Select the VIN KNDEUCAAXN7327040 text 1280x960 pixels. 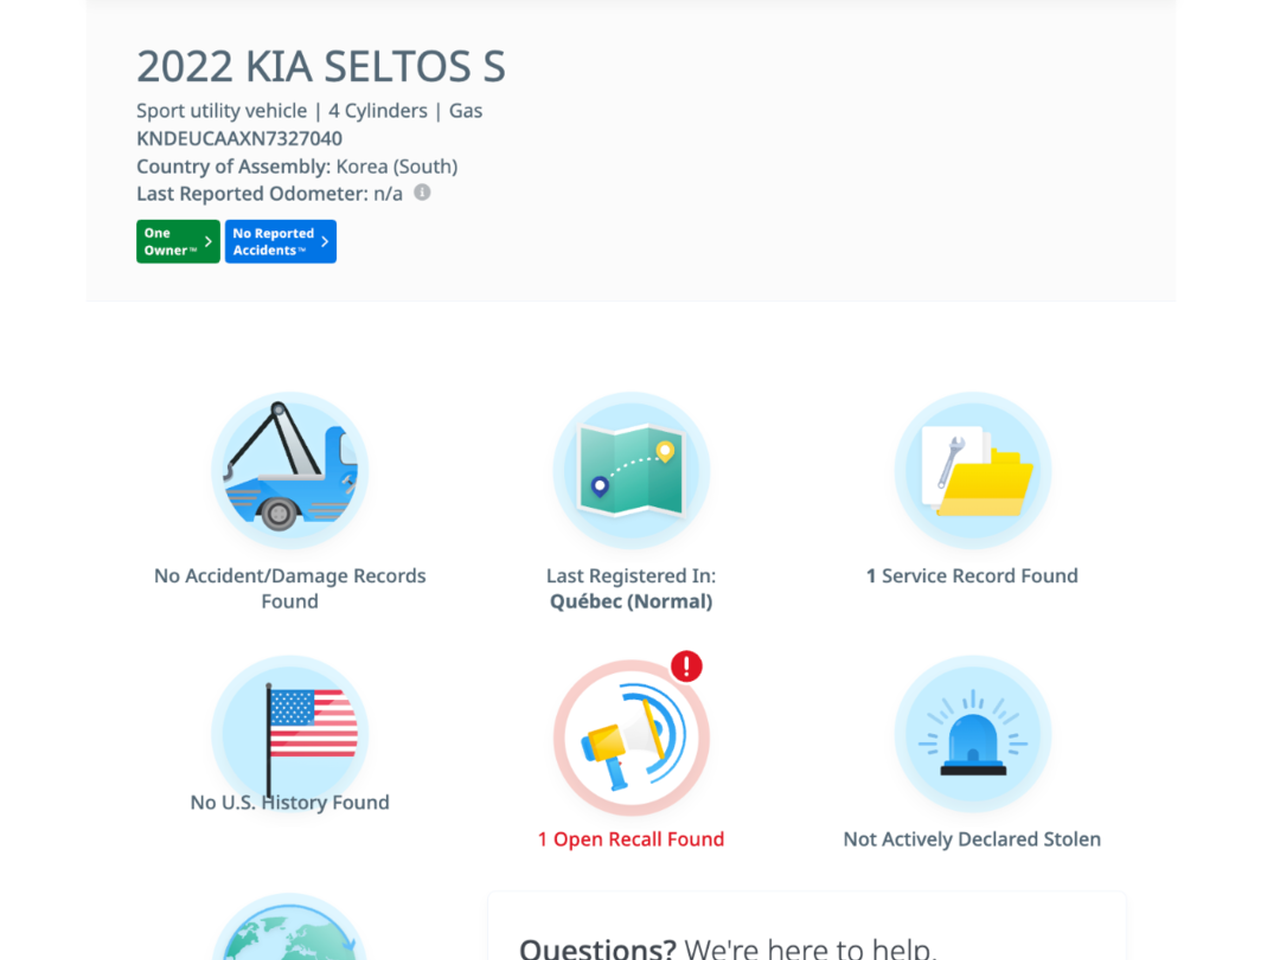point(239,139)
